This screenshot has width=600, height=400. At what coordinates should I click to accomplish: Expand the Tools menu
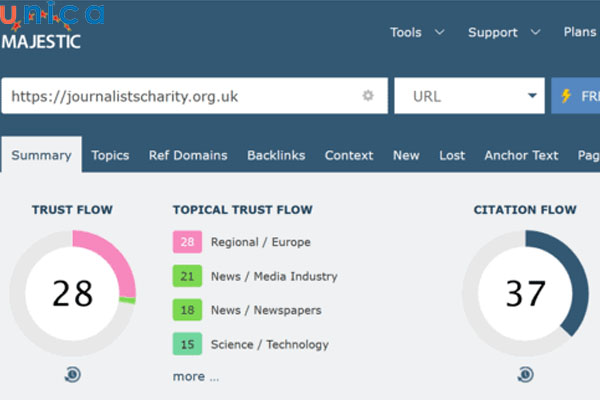click(x=416, y=32)
